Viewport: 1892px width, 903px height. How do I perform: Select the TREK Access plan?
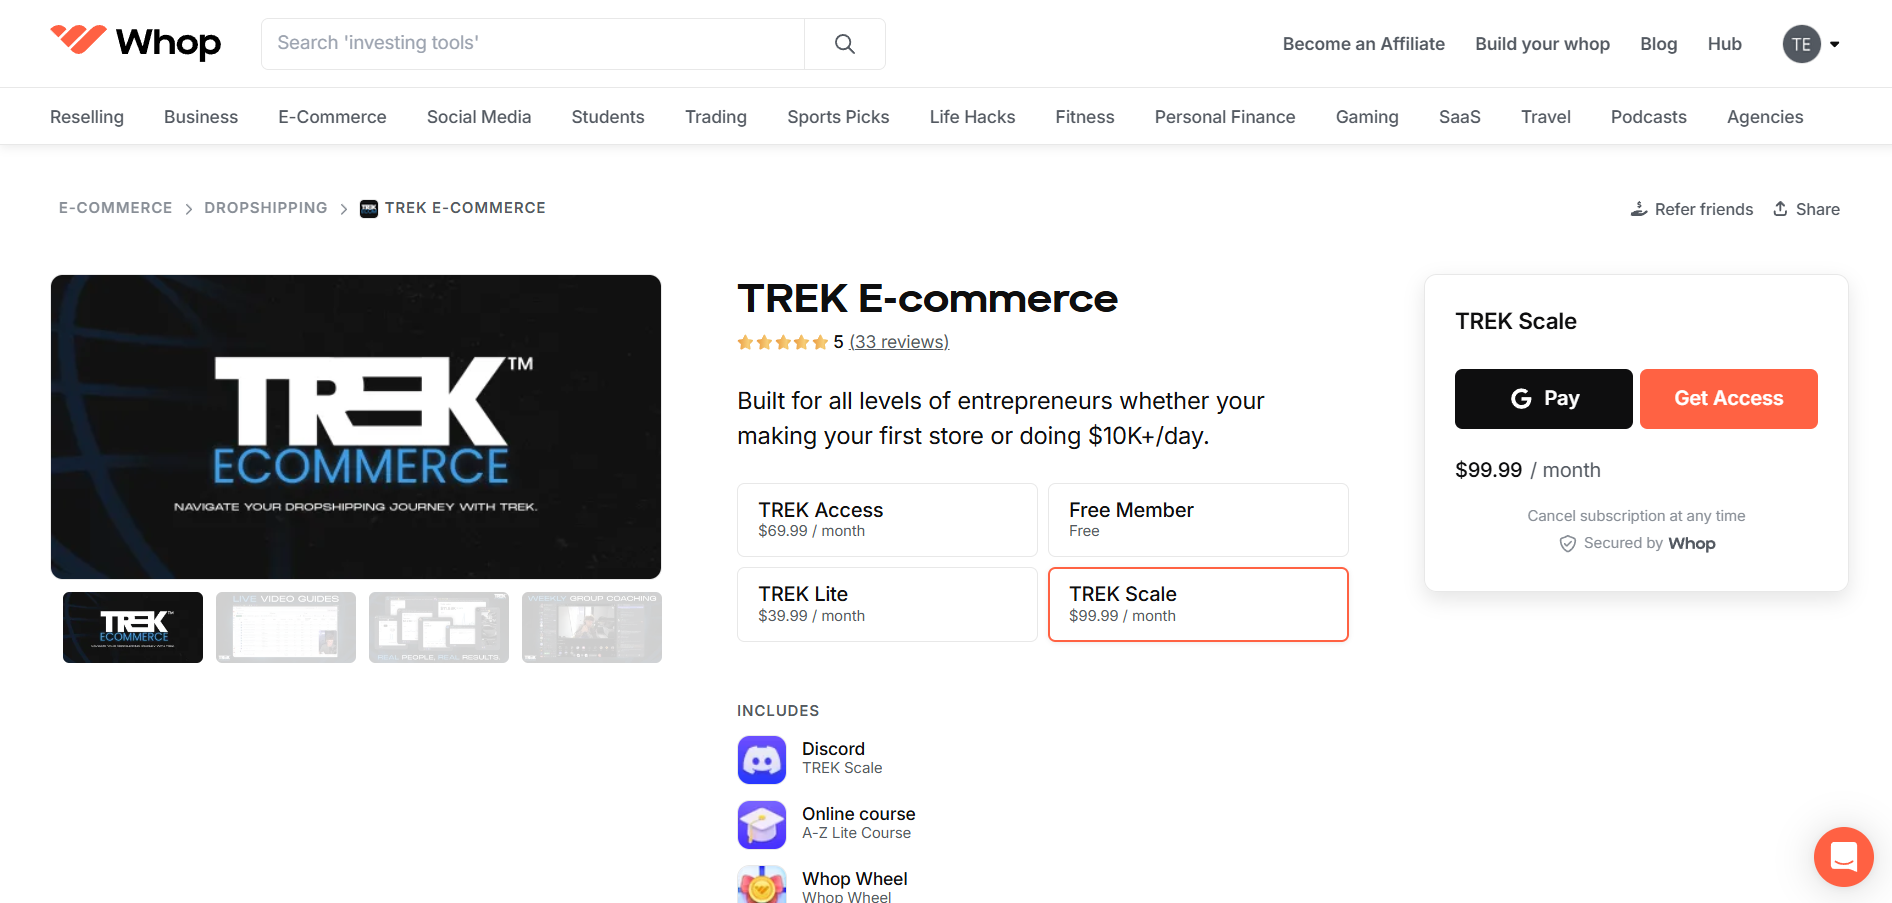point(886,519)
